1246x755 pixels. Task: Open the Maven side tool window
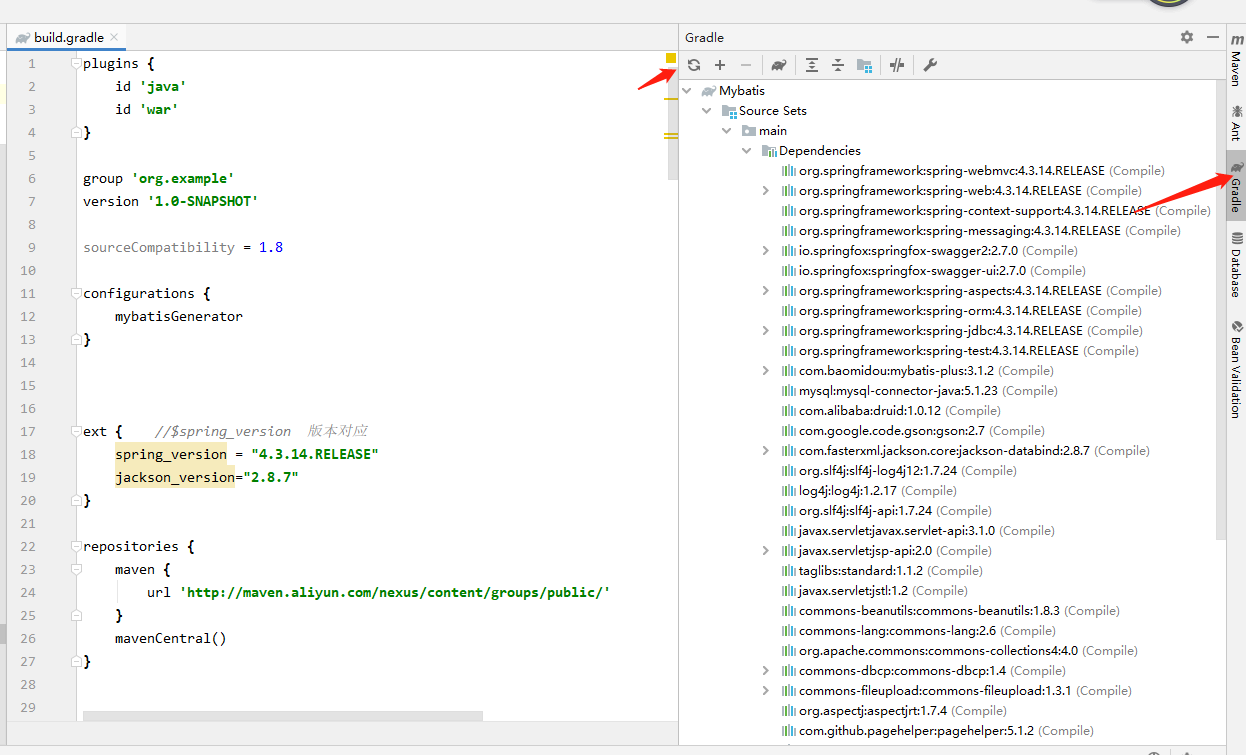[1237, 60]
